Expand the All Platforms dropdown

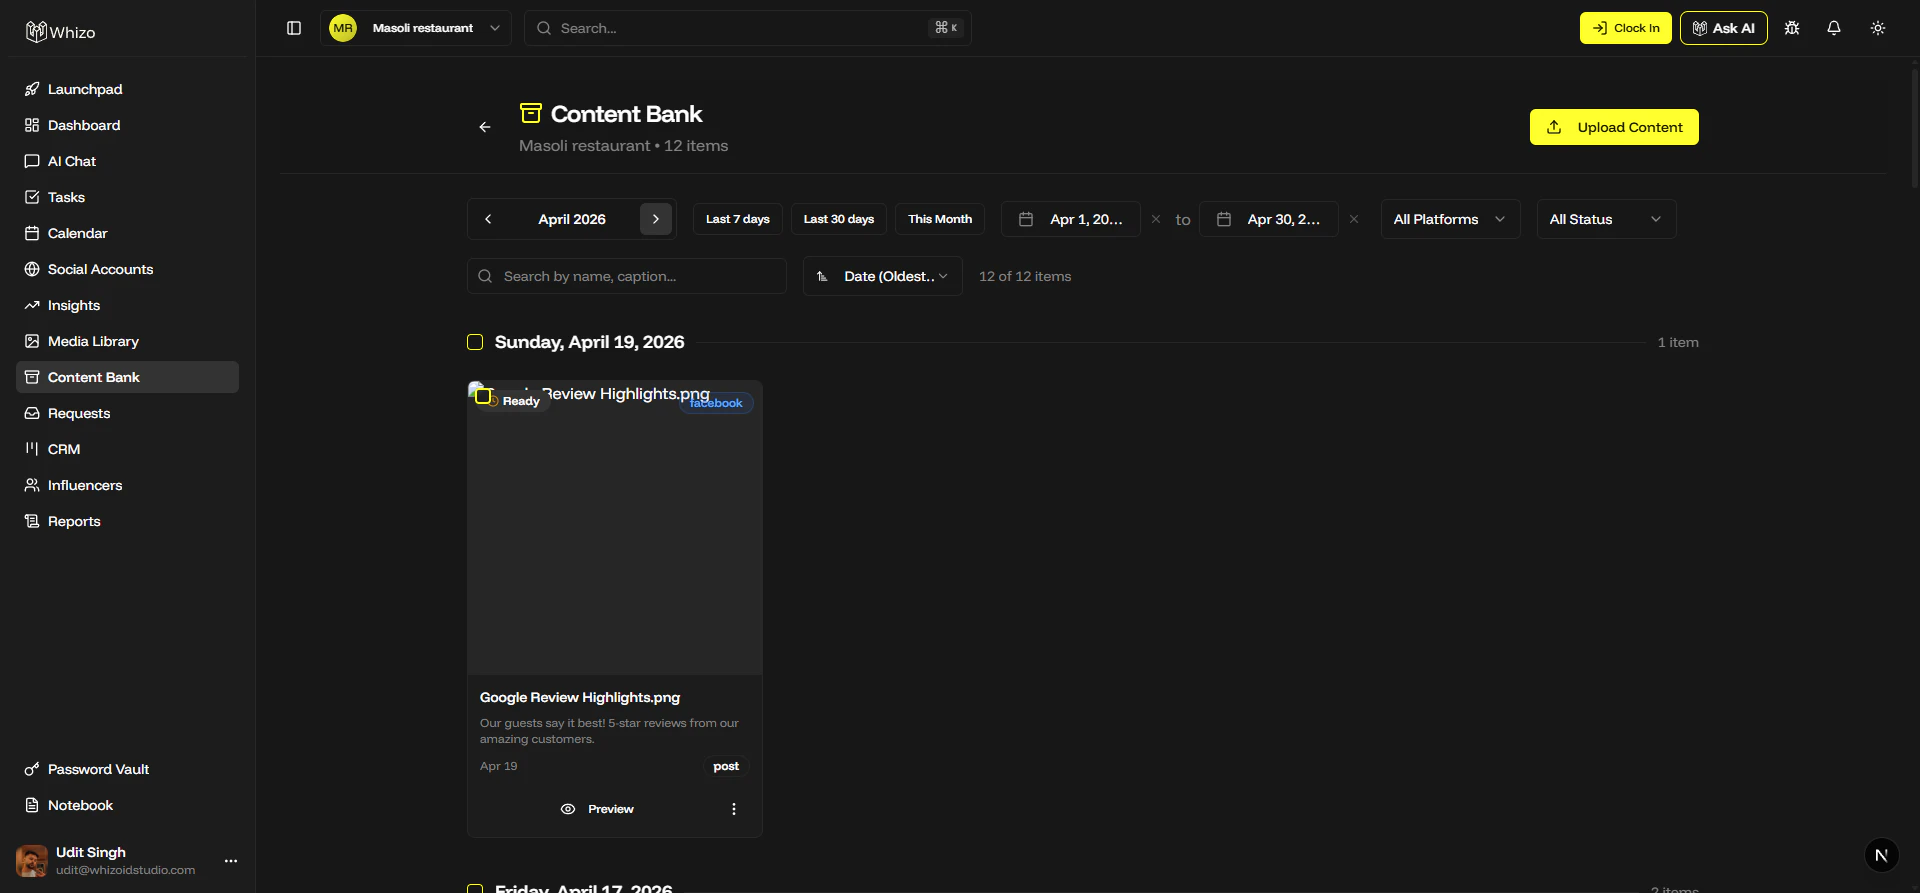pyautogui.click(x=1450, y=219)
